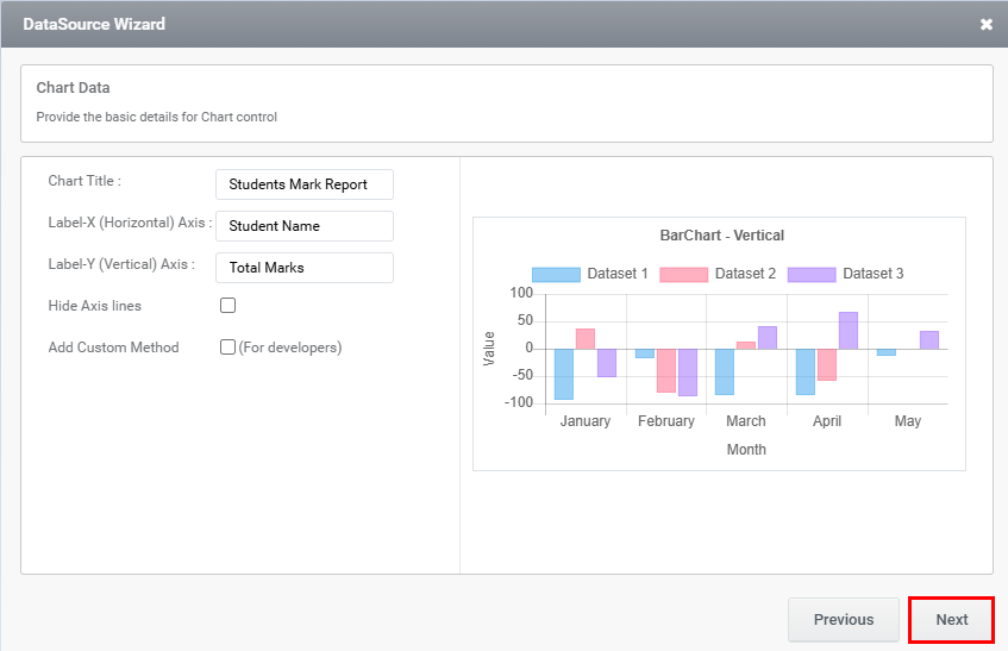Focus the Label-X Horizontal Axis field
Viewport: 1008px width, 651px height.
click(x=304, y=226)
